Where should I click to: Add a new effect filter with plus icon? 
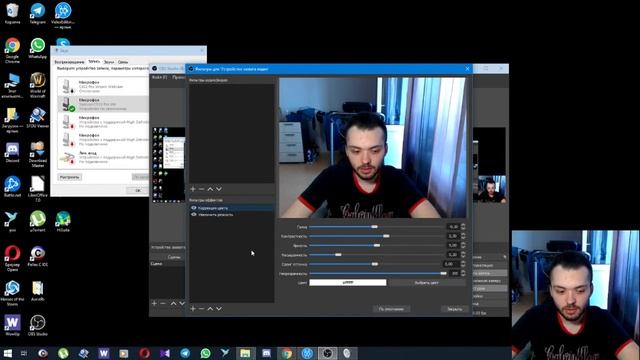[x=193, y=309]
